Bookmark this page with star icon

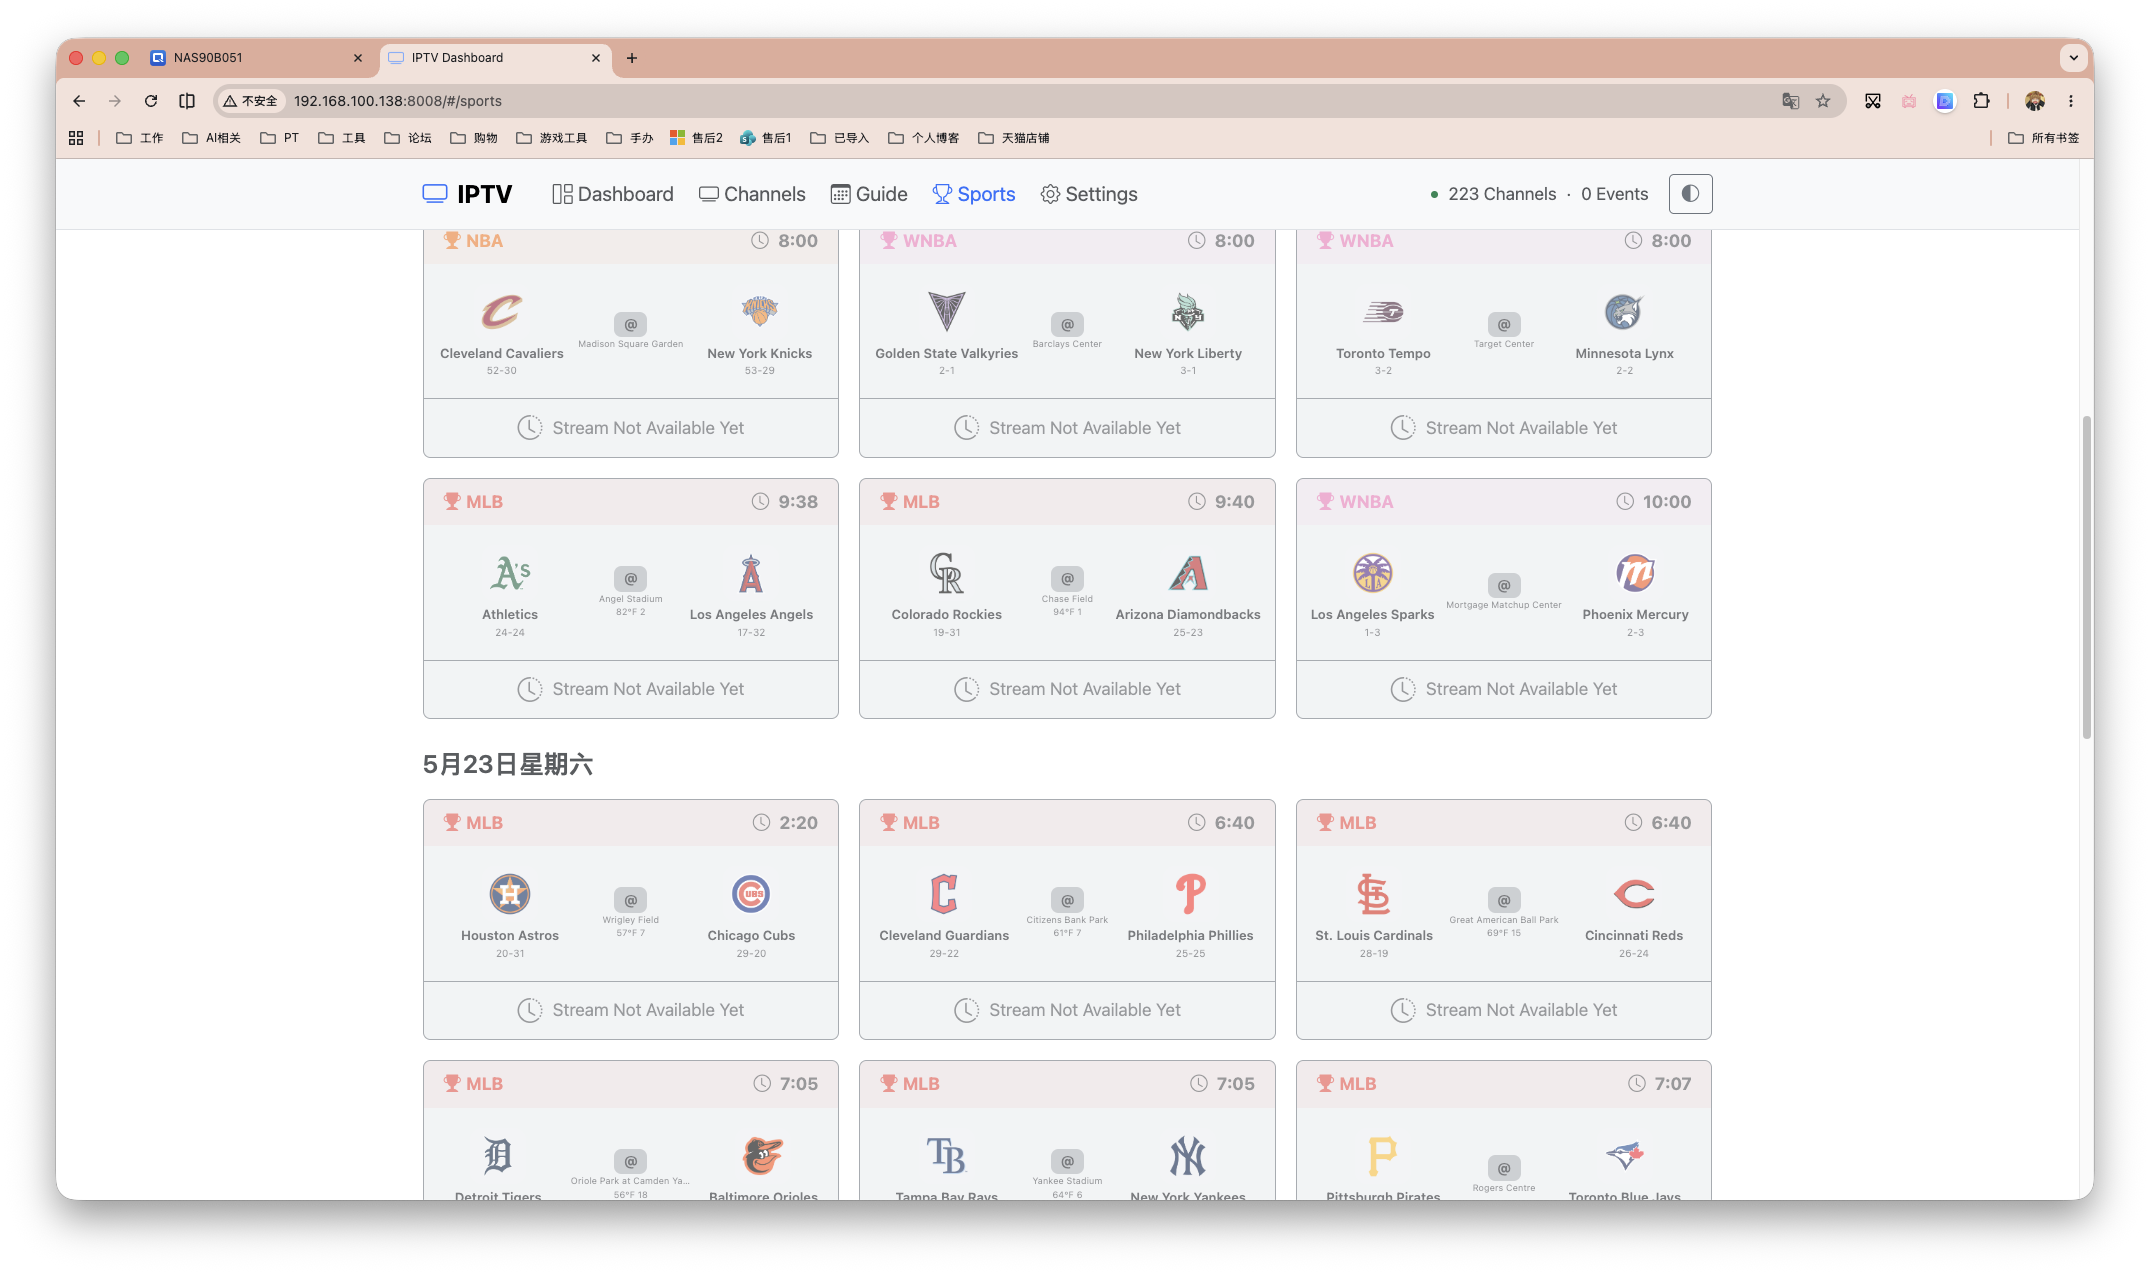pos(1823,101)
